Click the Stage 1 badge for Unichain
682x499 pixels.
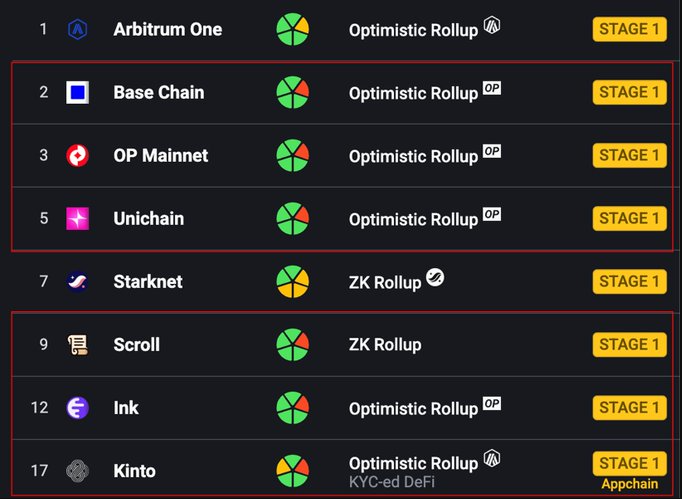tap(629, 218)
